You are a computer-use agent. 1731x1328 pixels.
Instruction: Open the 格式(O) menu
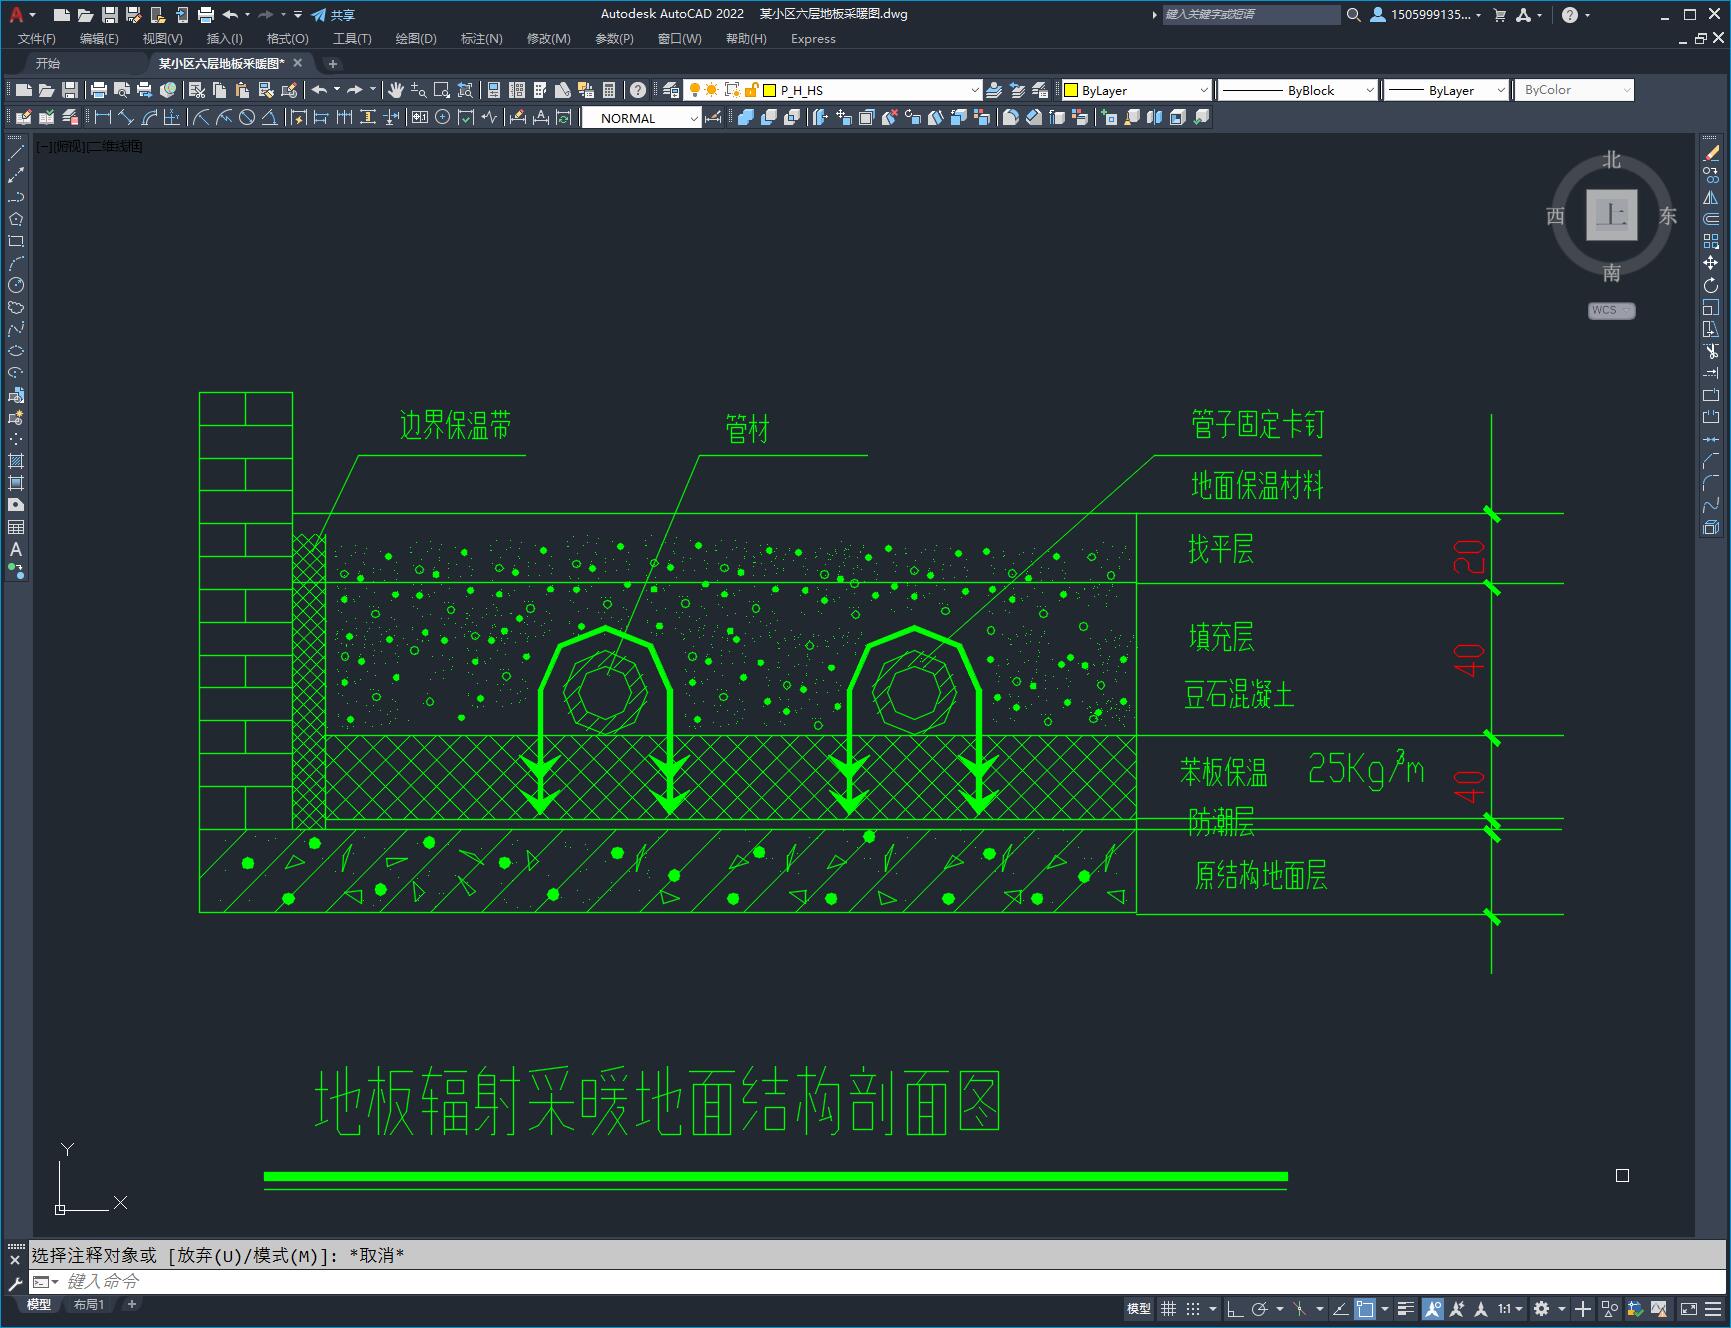(287, 39)
